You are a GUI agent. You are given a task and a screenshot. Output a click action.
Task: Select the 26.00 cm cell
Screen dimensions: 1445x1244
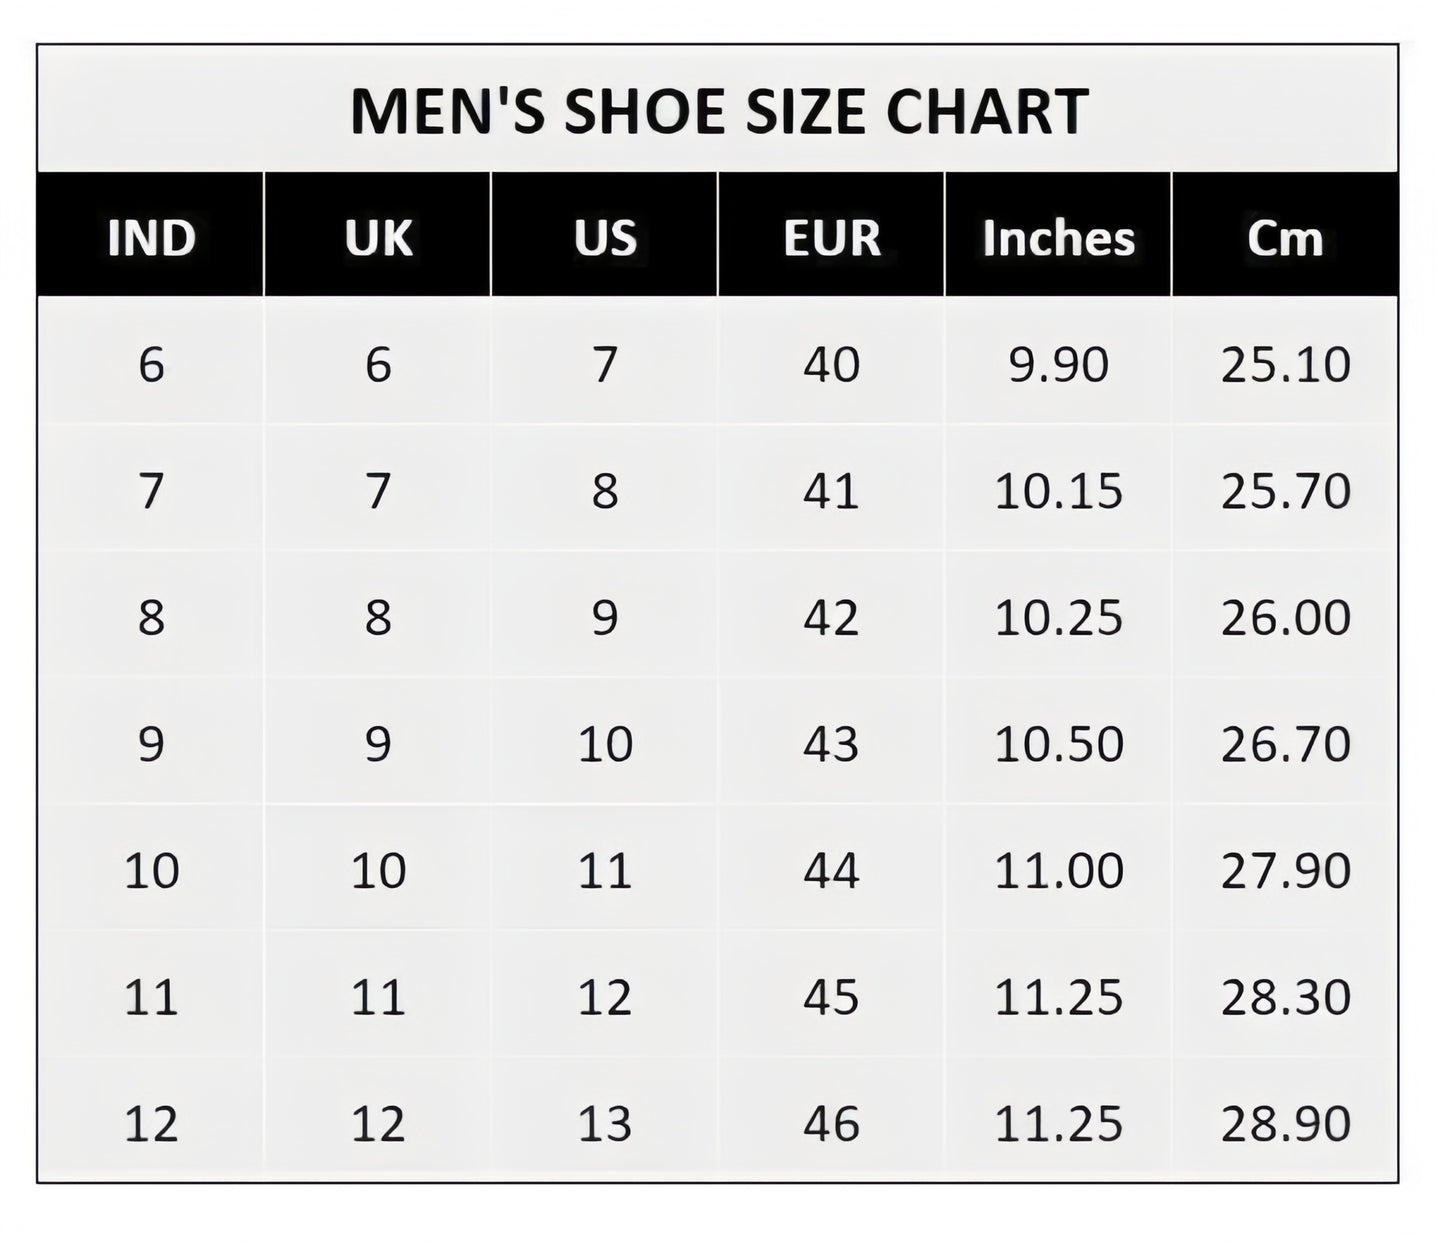coord(1285,617)
